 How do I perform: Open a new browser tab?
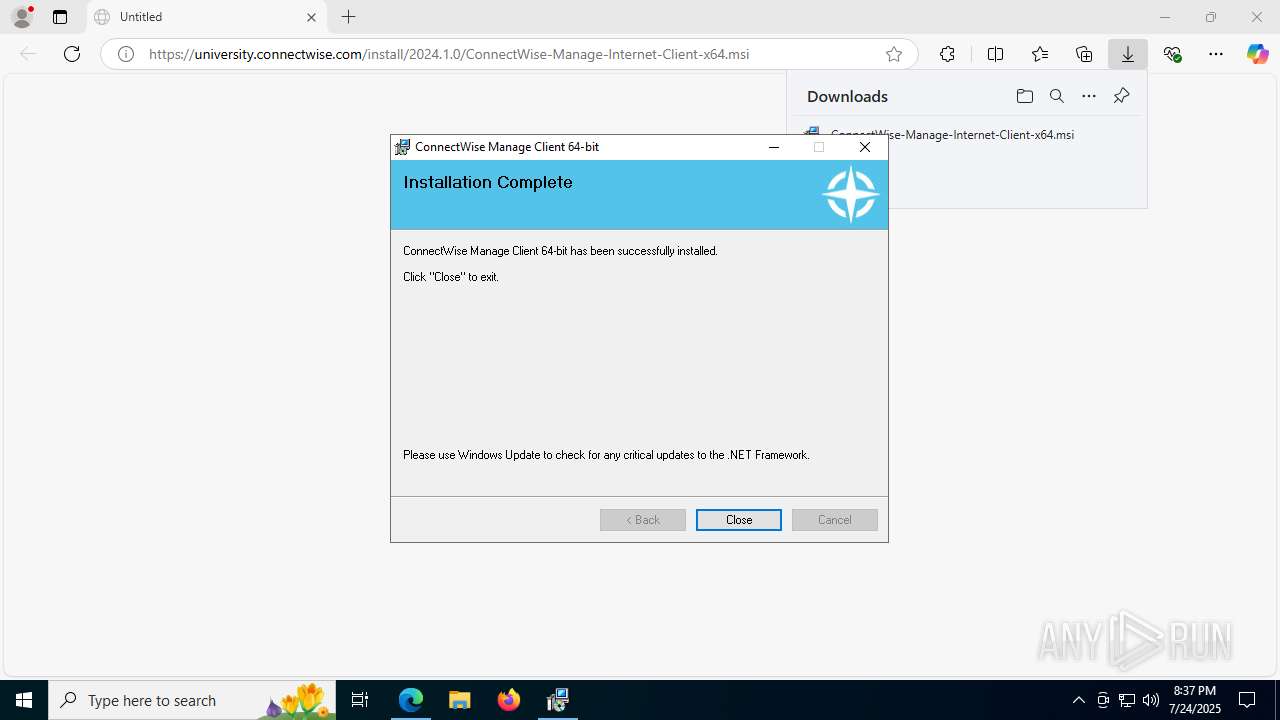coord(348,17)
